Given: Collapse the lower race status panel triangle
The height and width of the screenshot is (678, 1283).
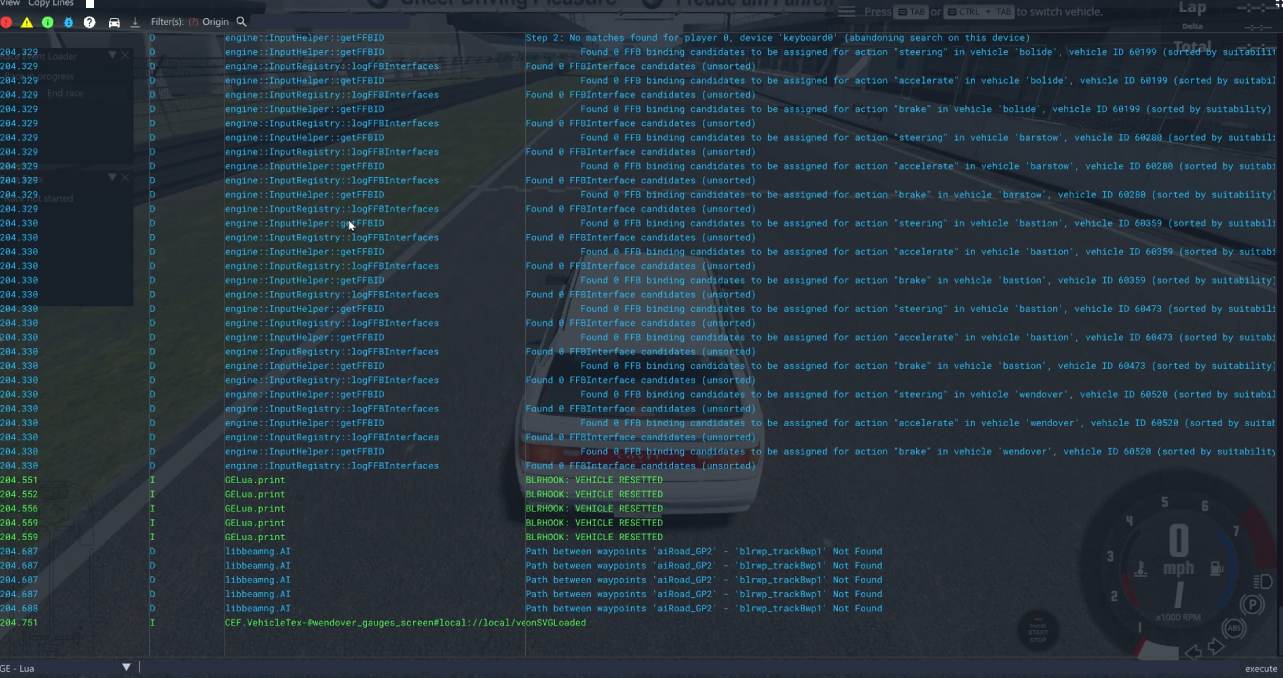Looking at the screenshot, I should point(112,177).
